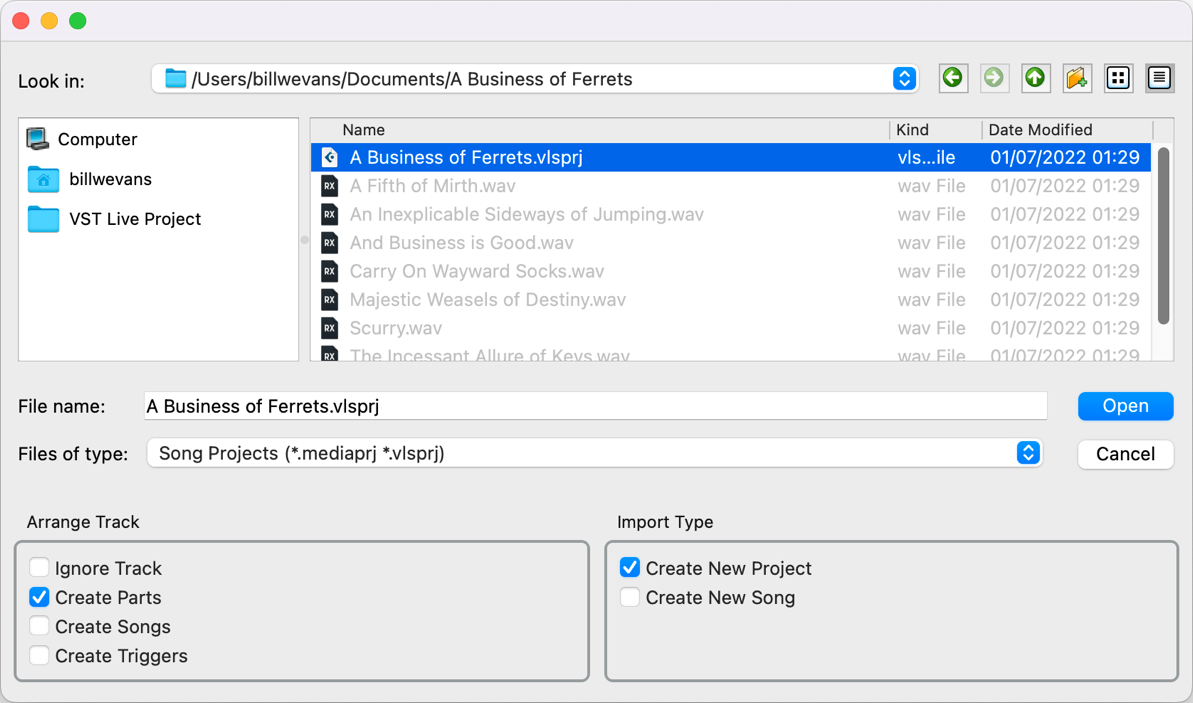The image size is (1193, 703).
Task: Click the green Back navigation arrow
Action: coord(953,78)
